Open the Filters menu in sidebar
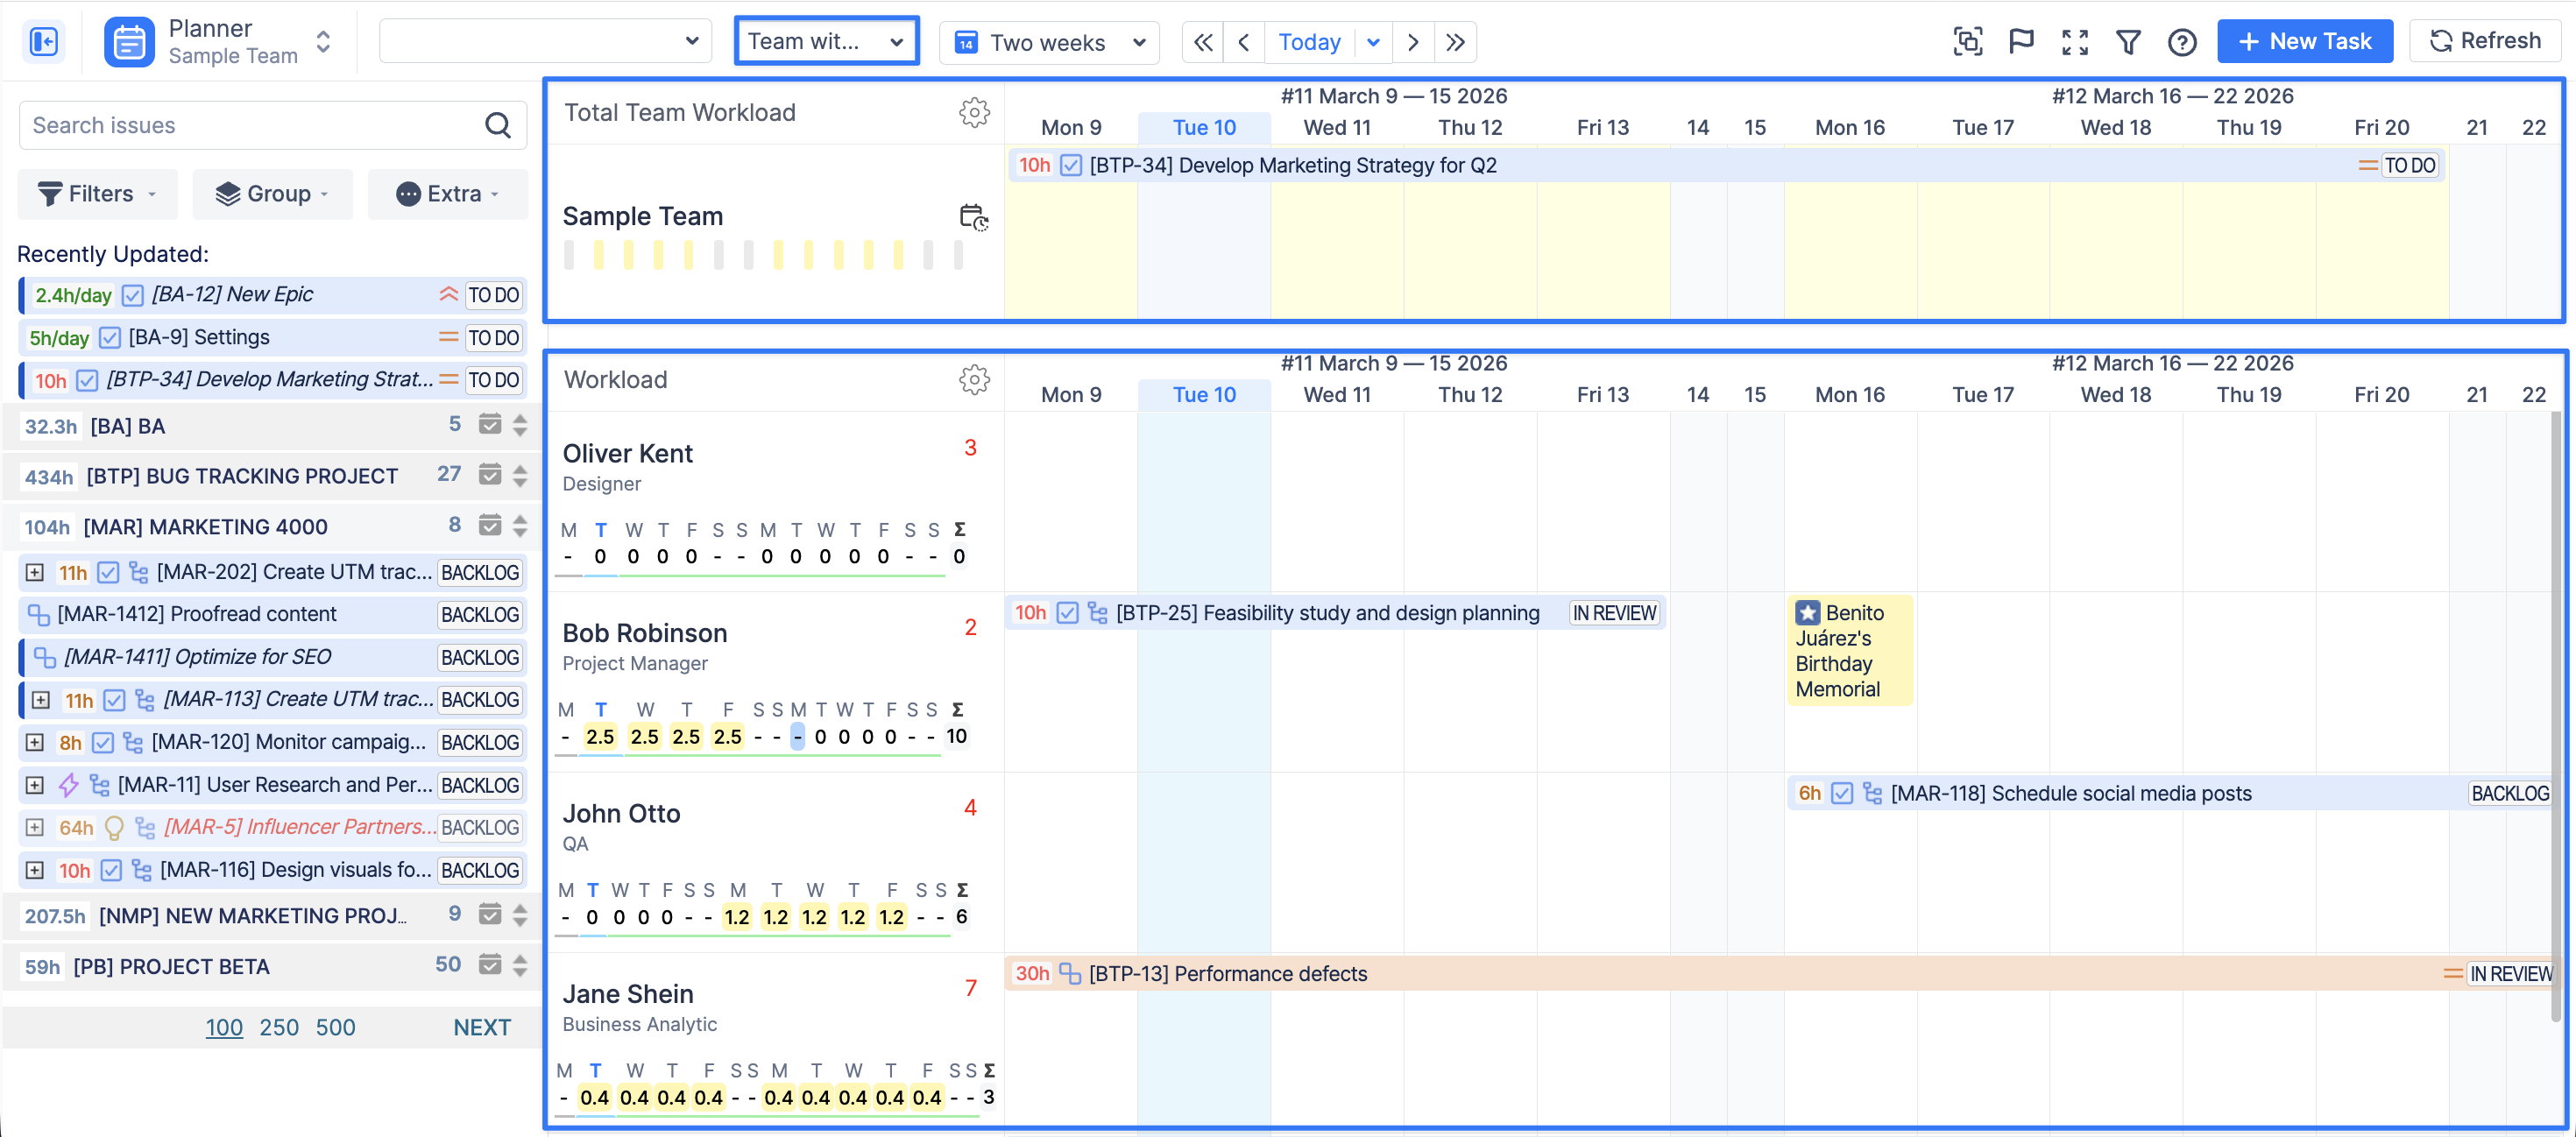Screen dimensions: 2576x1137 [97, 194]
